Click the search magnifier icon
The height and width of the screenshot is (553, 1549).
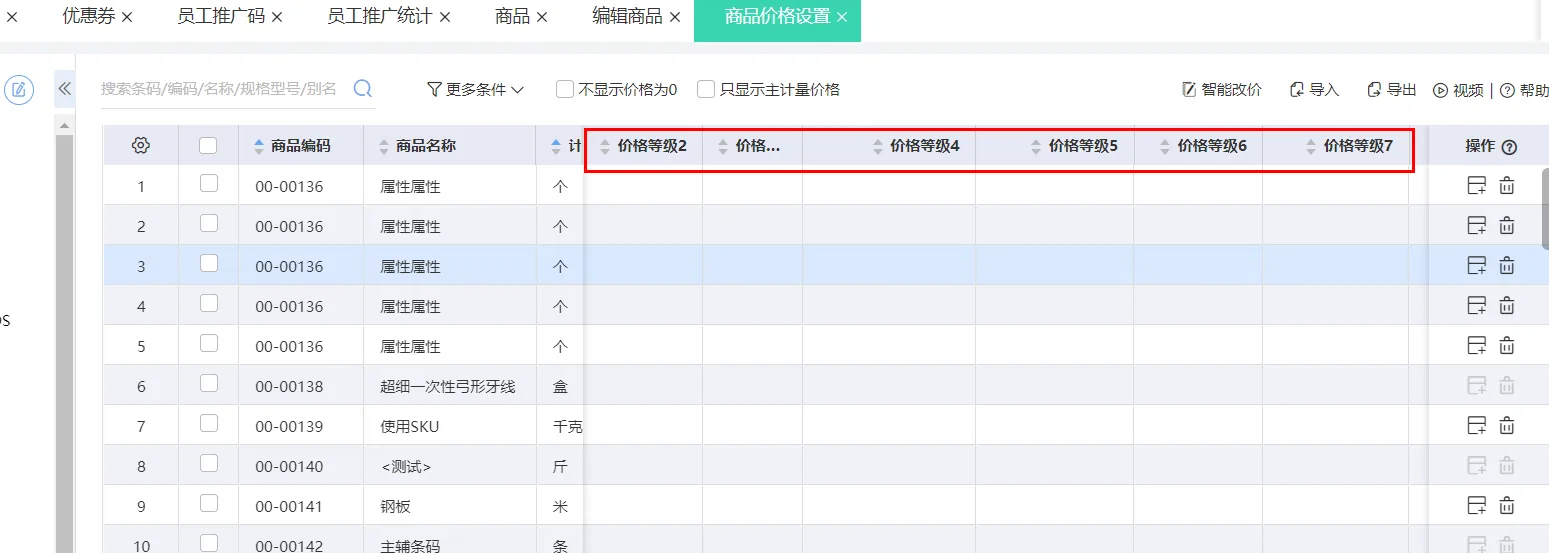[x=363, y=89]
